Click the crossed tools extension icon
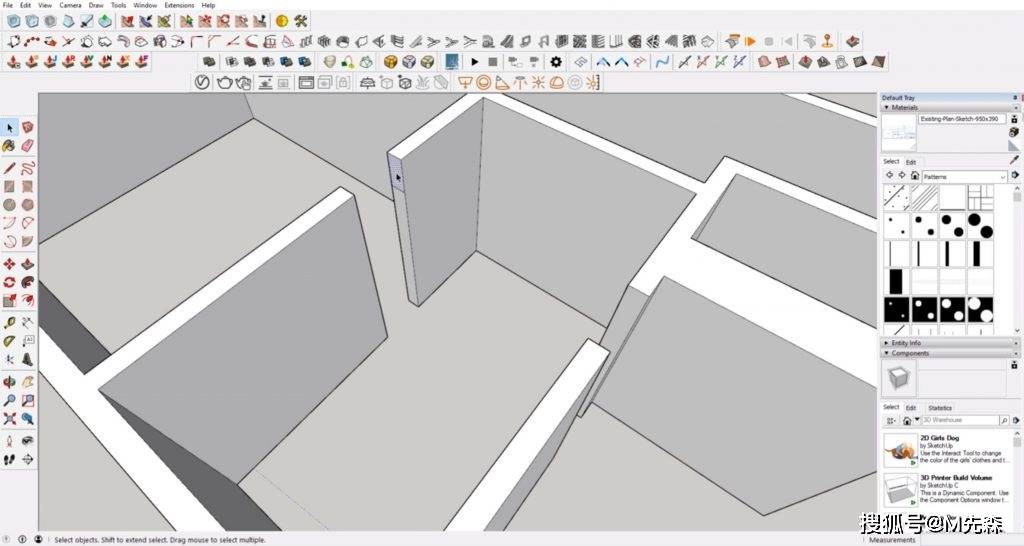 (x=300, y=21)
